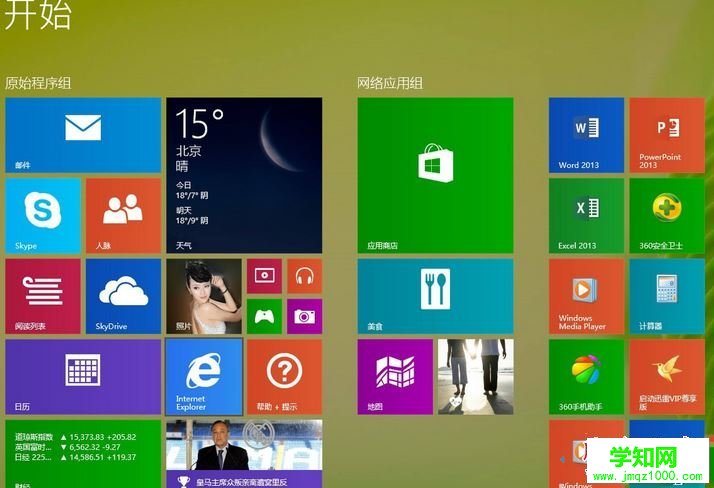Launch Internet Explorer tile
The height and width of the screenshot is (488, 714).
click(x=204, y=377)
